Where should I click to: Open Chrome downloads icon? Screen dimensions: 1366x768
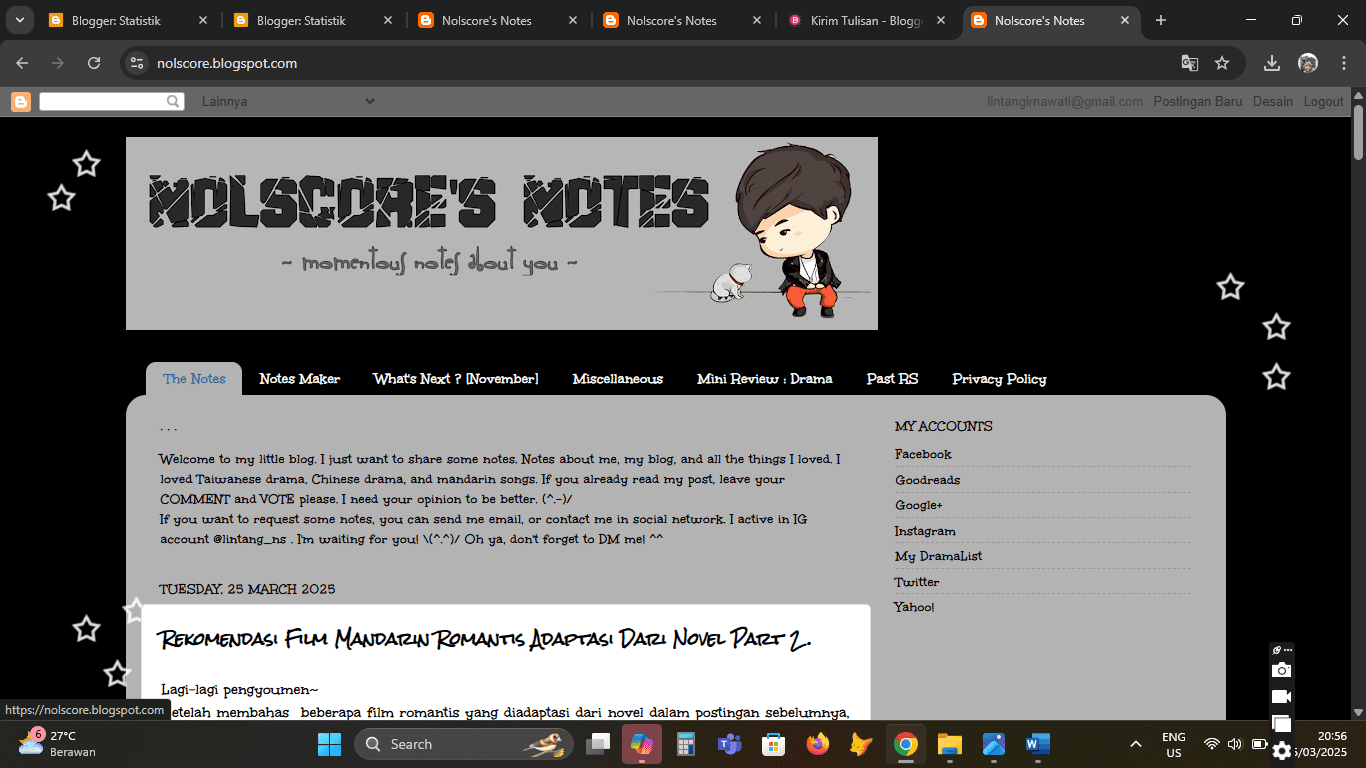[x=1272, y=63]
